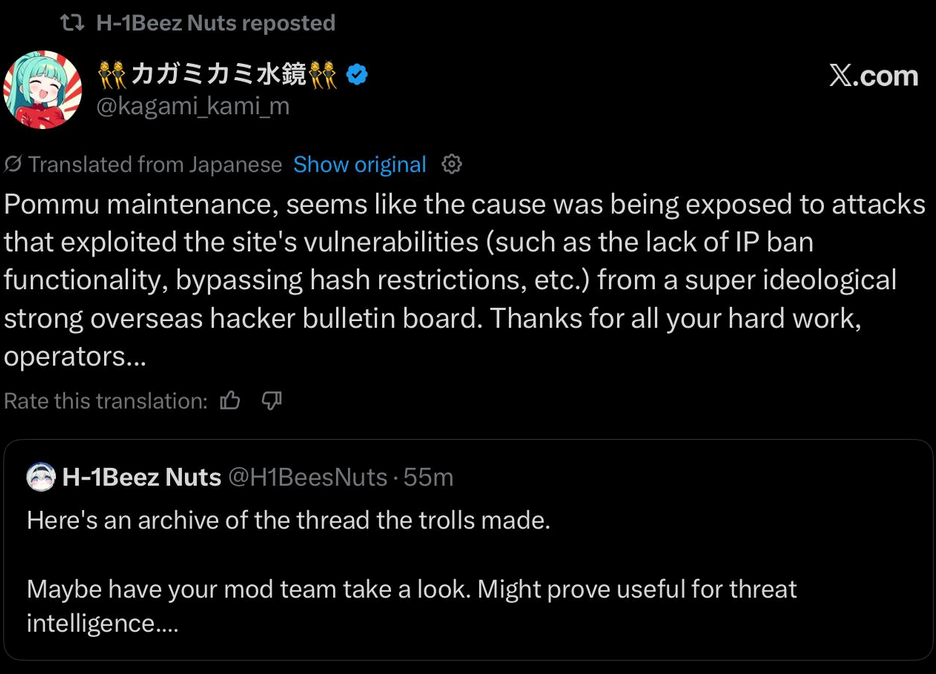Open the kagami_kami_m profile avatar
The image size is (936, 674).
[x=42, y=90]
